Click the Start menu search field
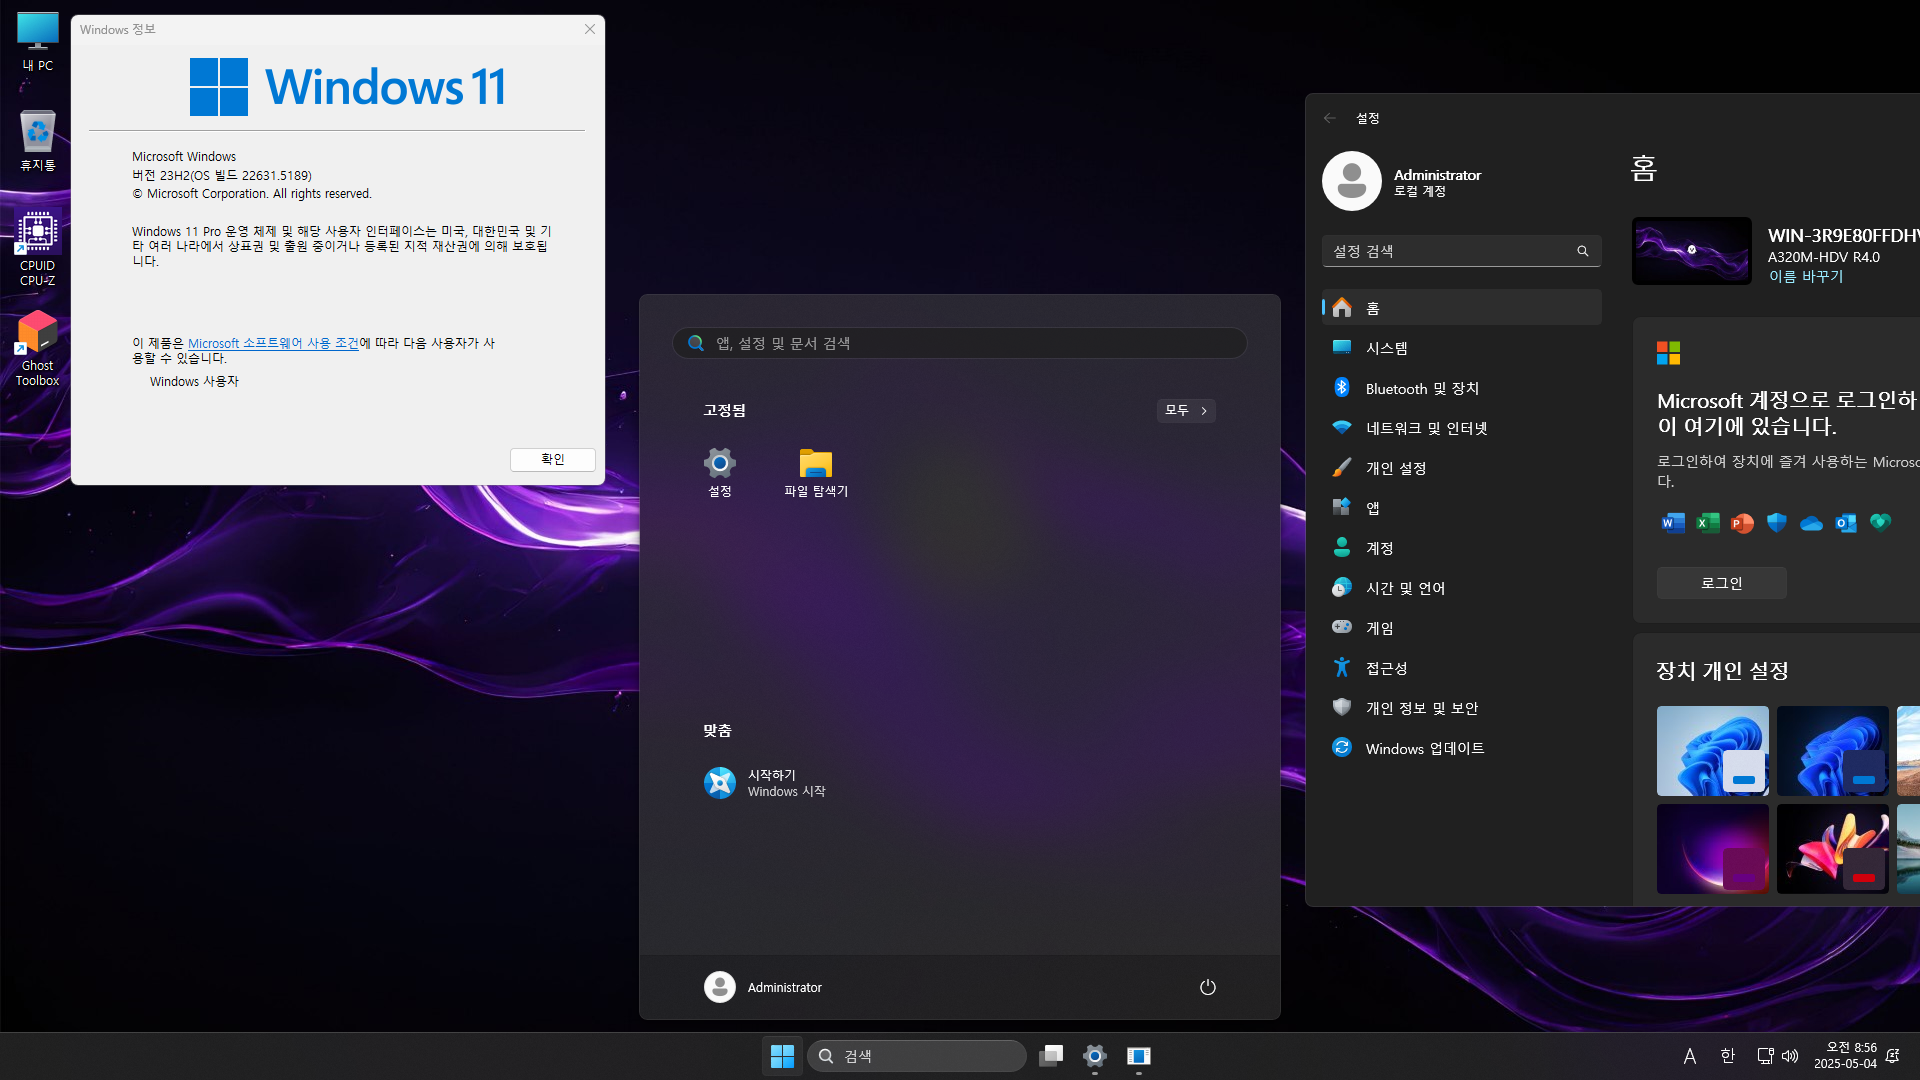Image resolution: width=1920 pixels, height=1080 pixels. 960,343
